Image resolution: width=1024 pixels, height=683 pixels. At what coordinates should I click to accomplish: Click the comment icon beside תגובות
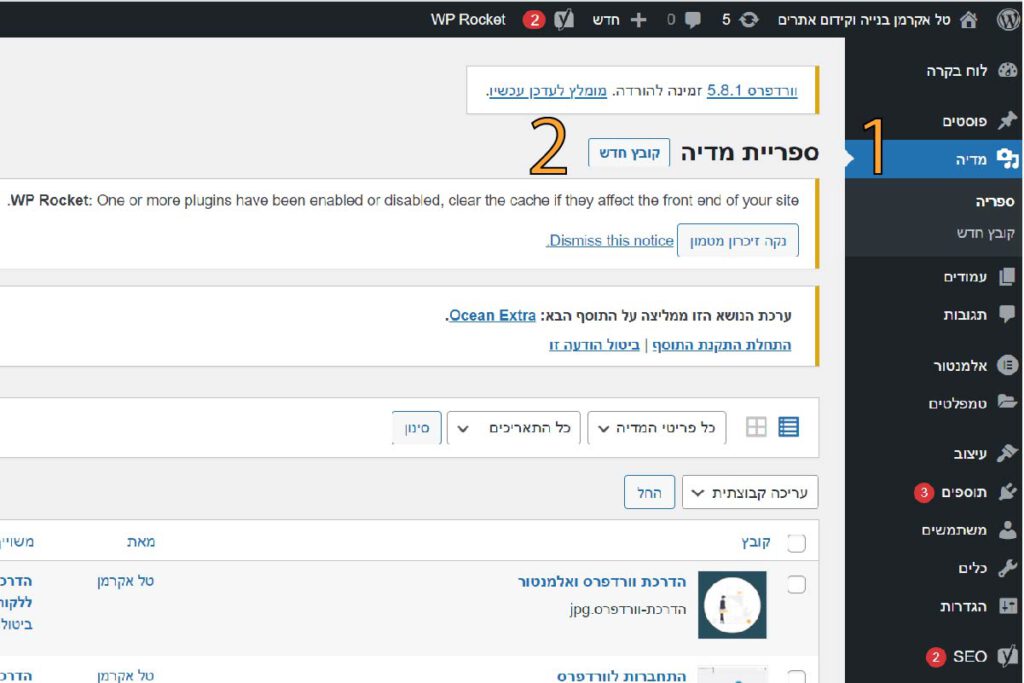1007,315
